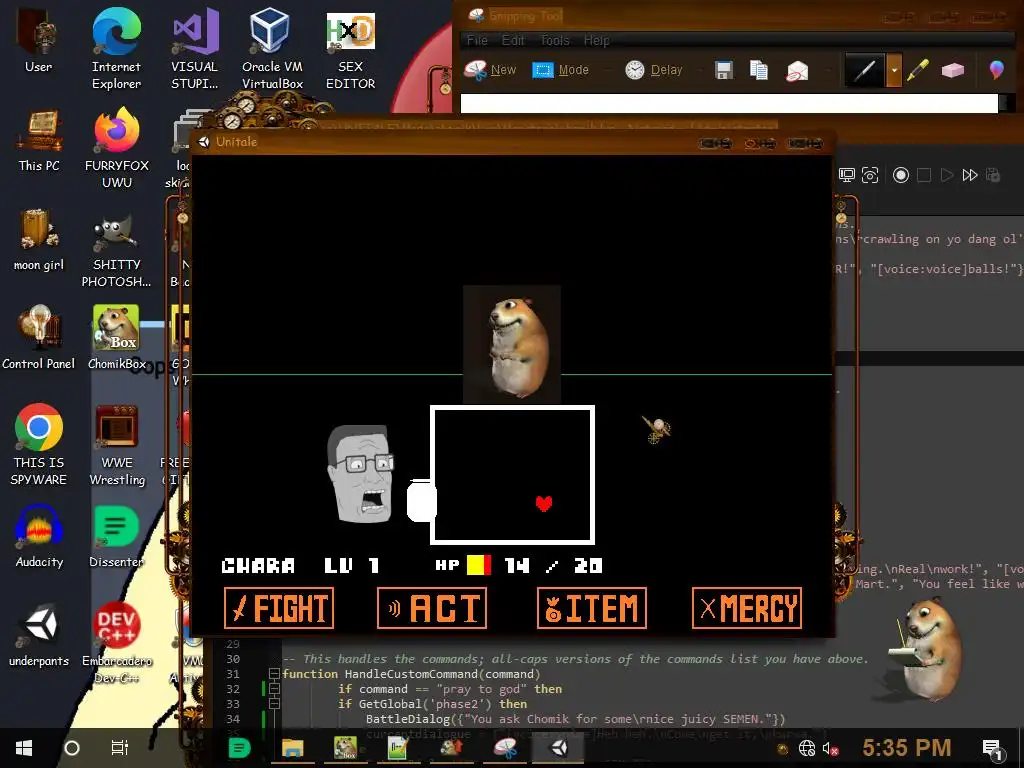Open the Pen options dropdown arrow
The height and width of the screenshot is (768, 1024).
[893, 70]
